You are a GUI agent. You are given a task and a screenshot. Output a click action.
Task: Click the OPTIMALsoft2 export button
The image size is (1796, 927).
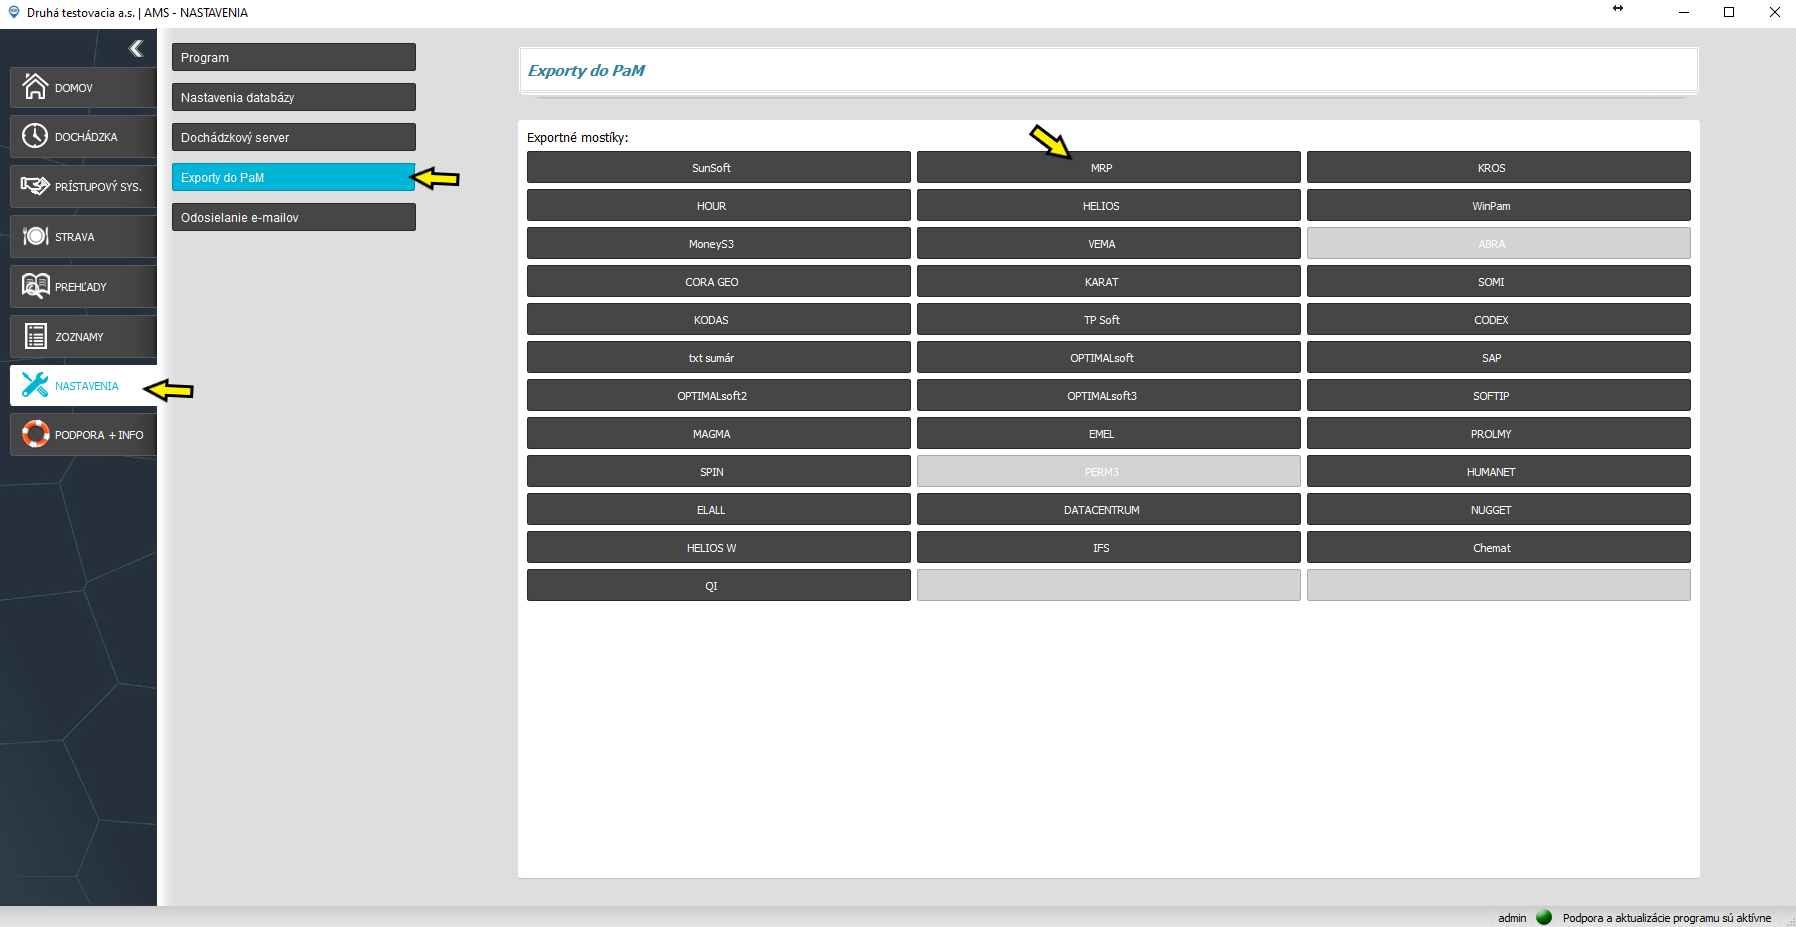point(718,395)
